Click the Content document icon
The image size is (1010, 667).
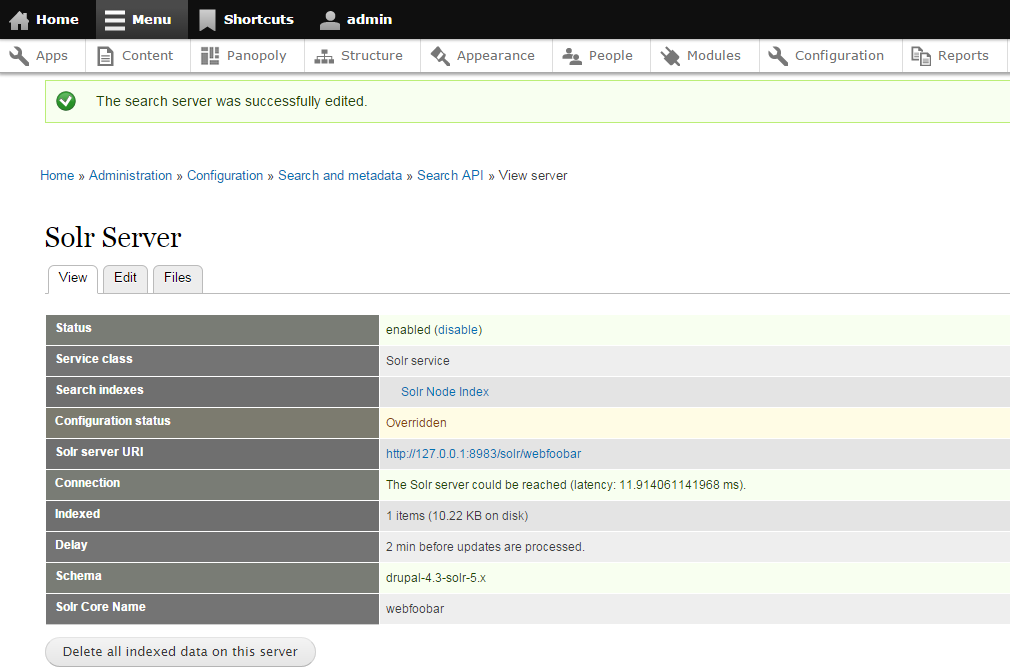tap(105, 56)
